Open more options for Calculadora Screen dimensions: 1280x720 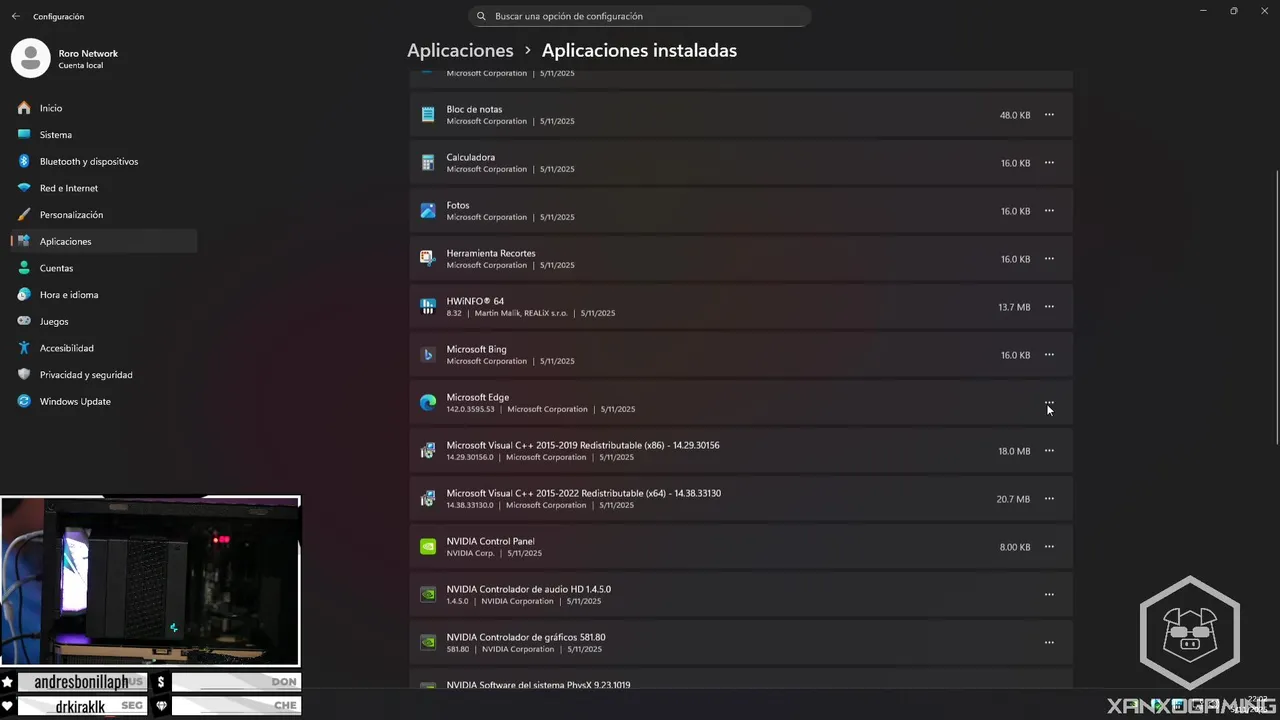pos(1049,163)
